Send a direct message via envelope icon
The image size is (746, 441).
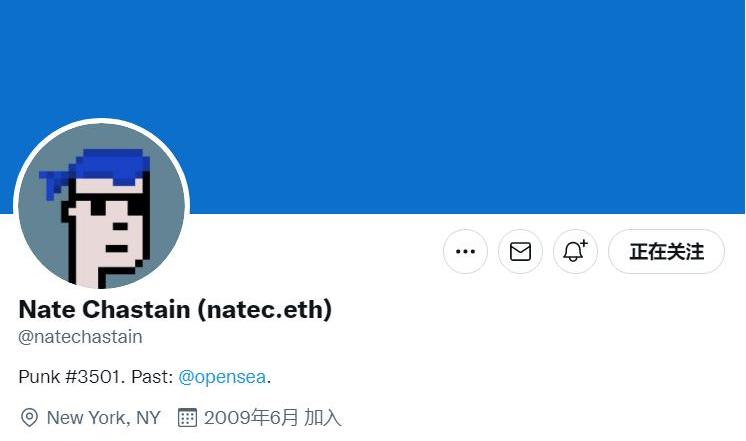520,251
